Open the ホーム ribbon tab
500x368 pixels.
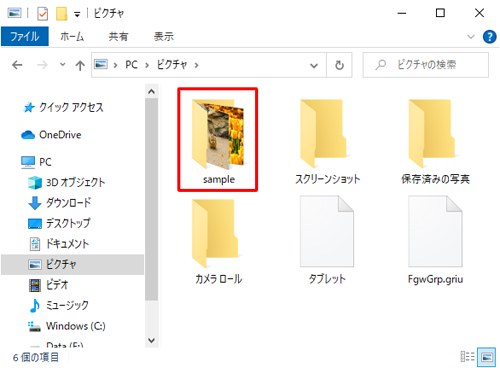(x=72, y=36)
